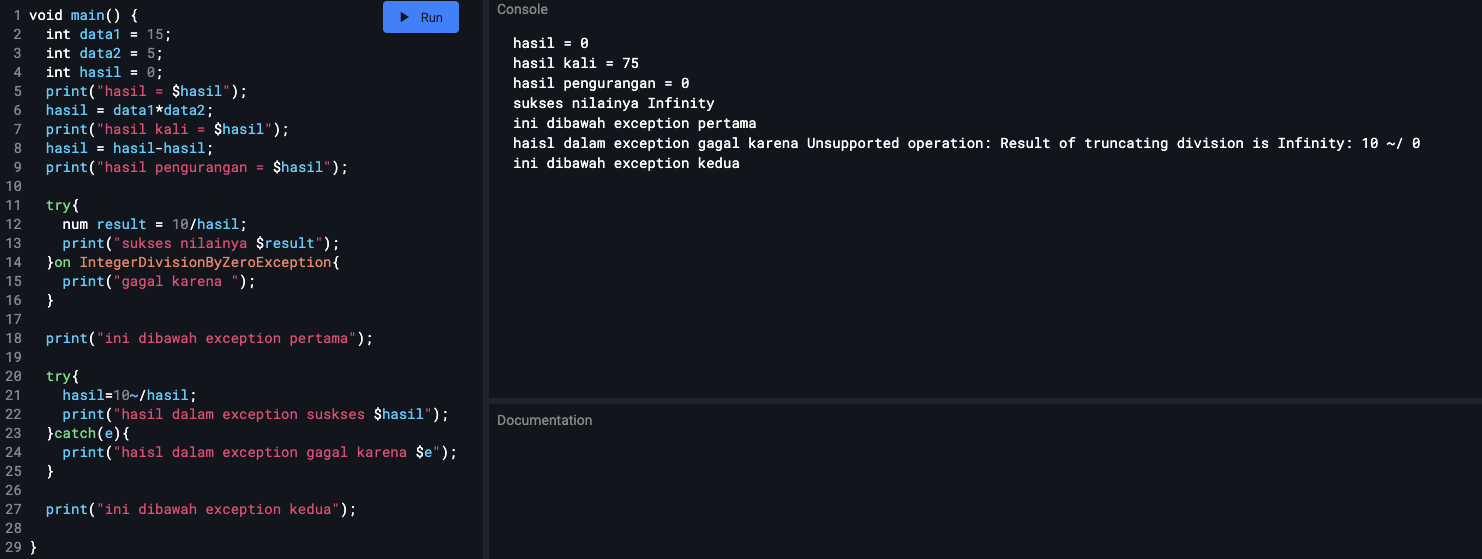Click console output "sukses nilainya Infinity"
Screen dimensions: 1482x559
point(614,103)
